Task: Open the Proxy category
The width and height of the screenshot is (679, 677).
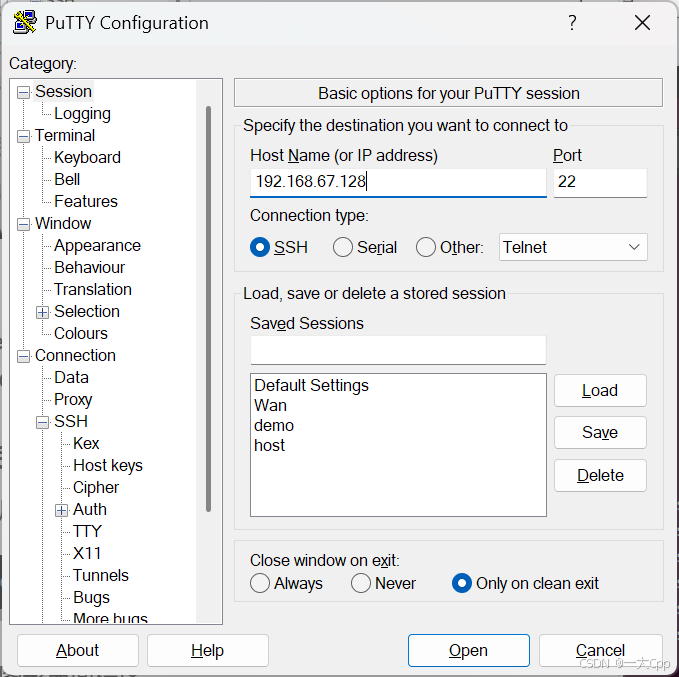Action: [x=73, y=399]
